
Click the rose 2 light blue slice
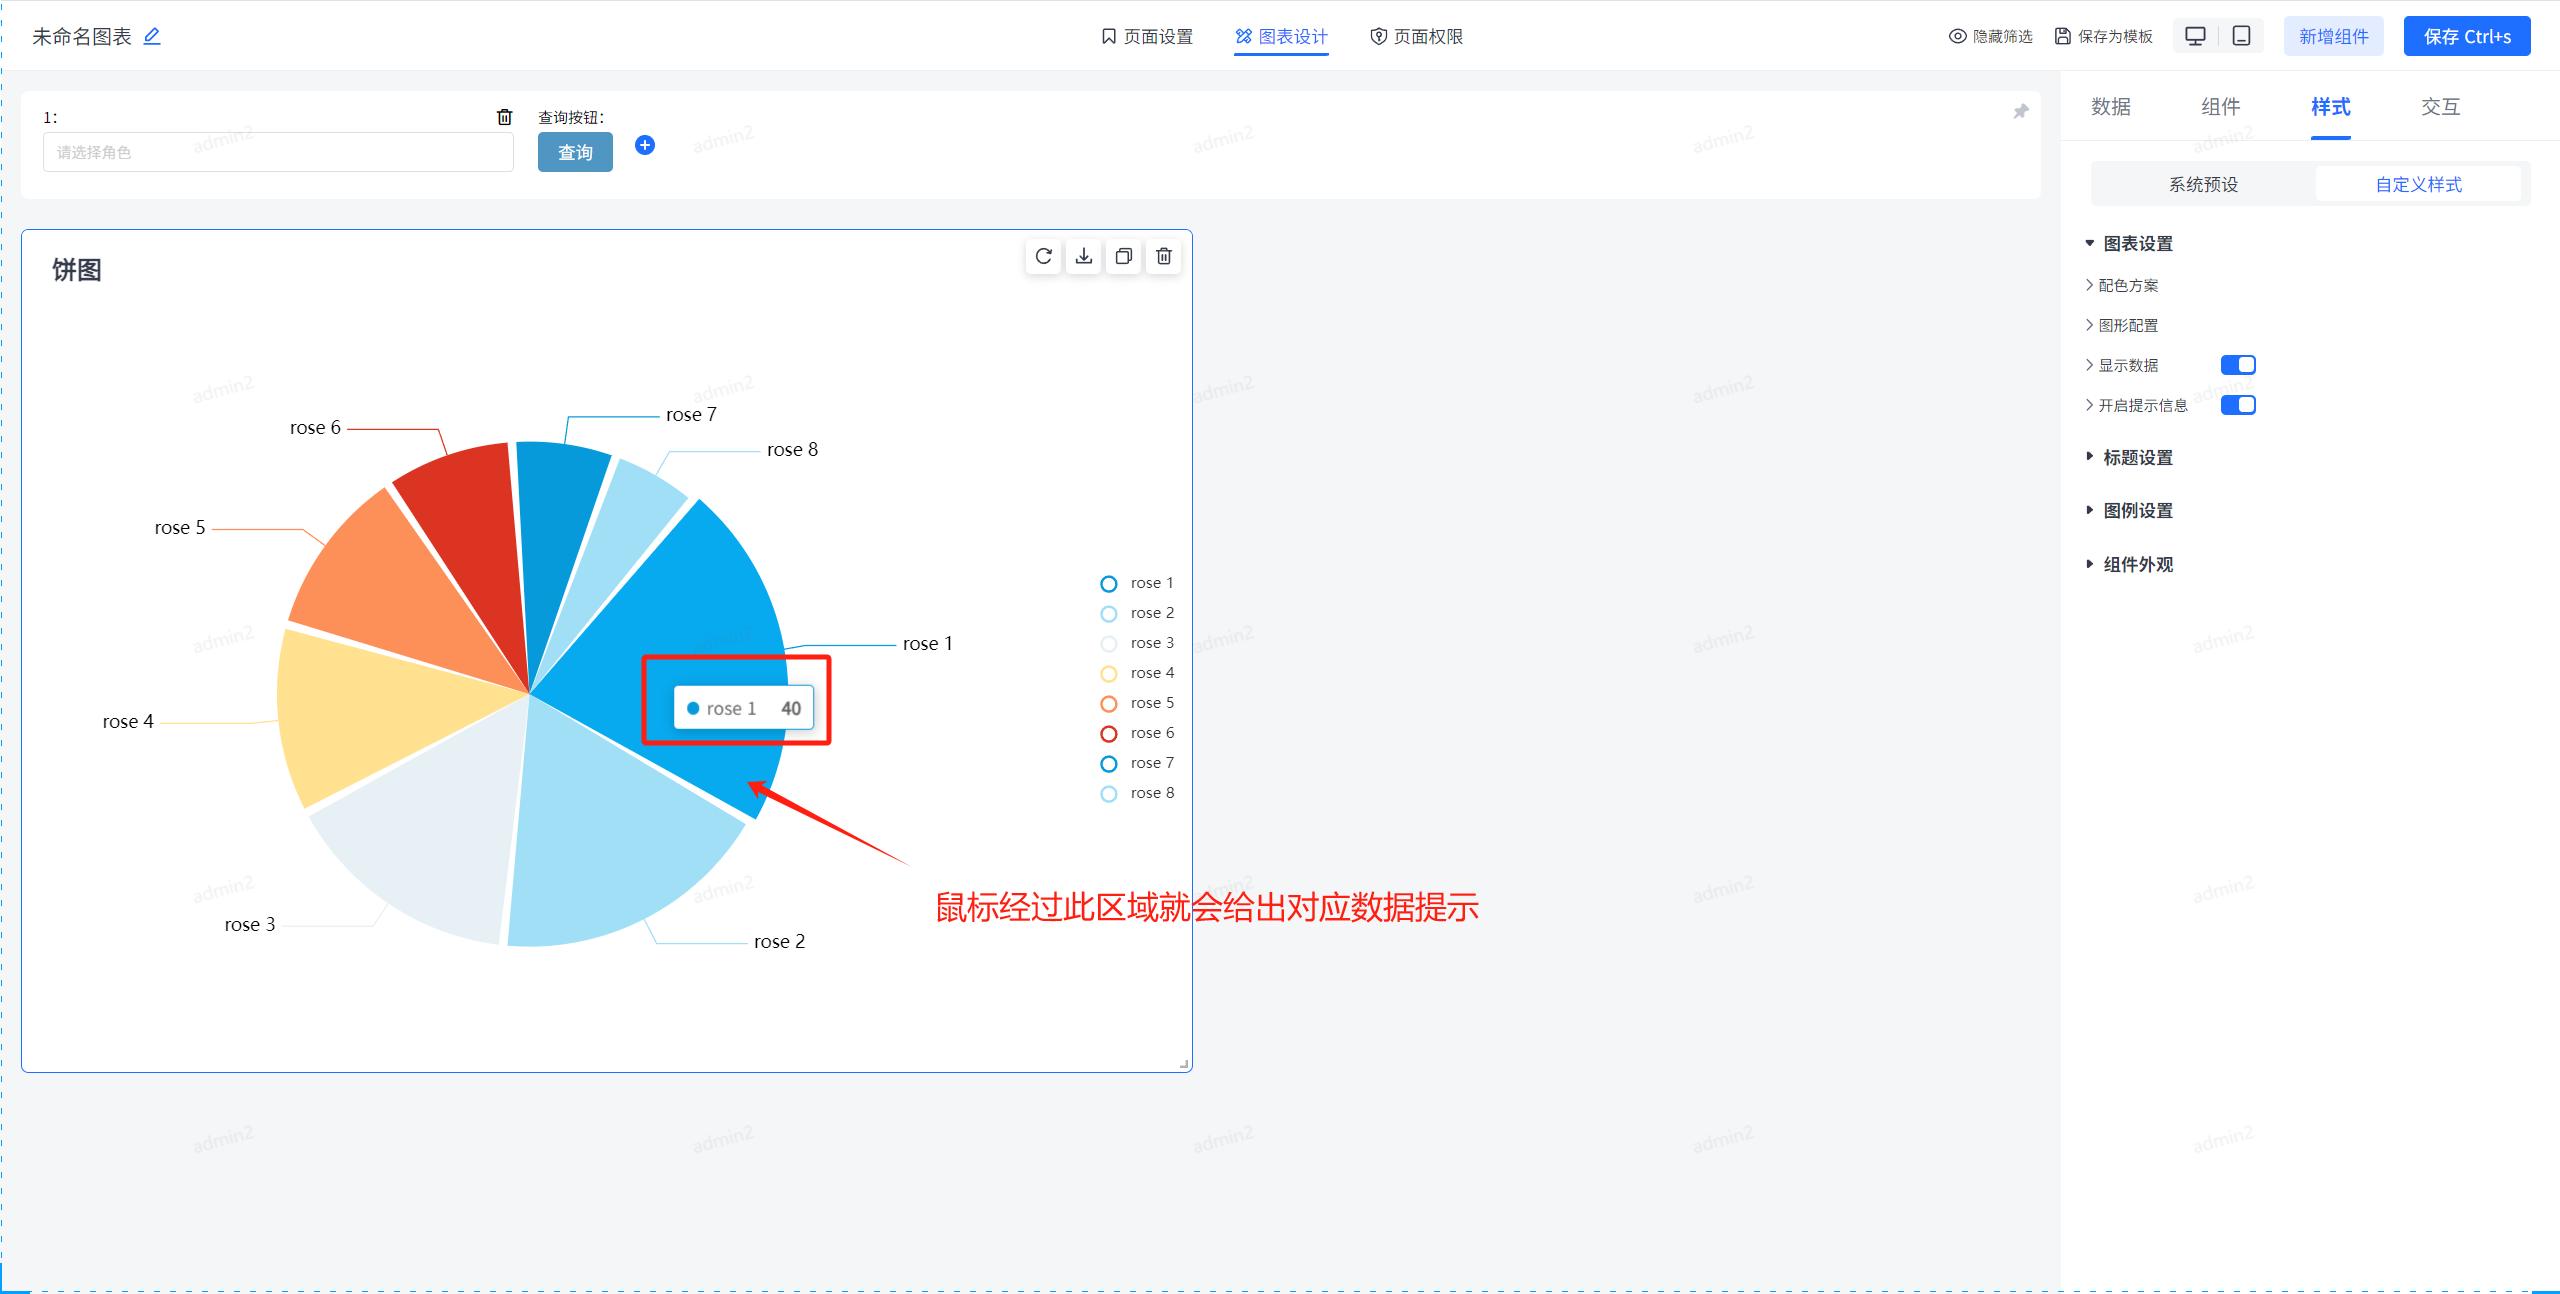coord(610,850)
